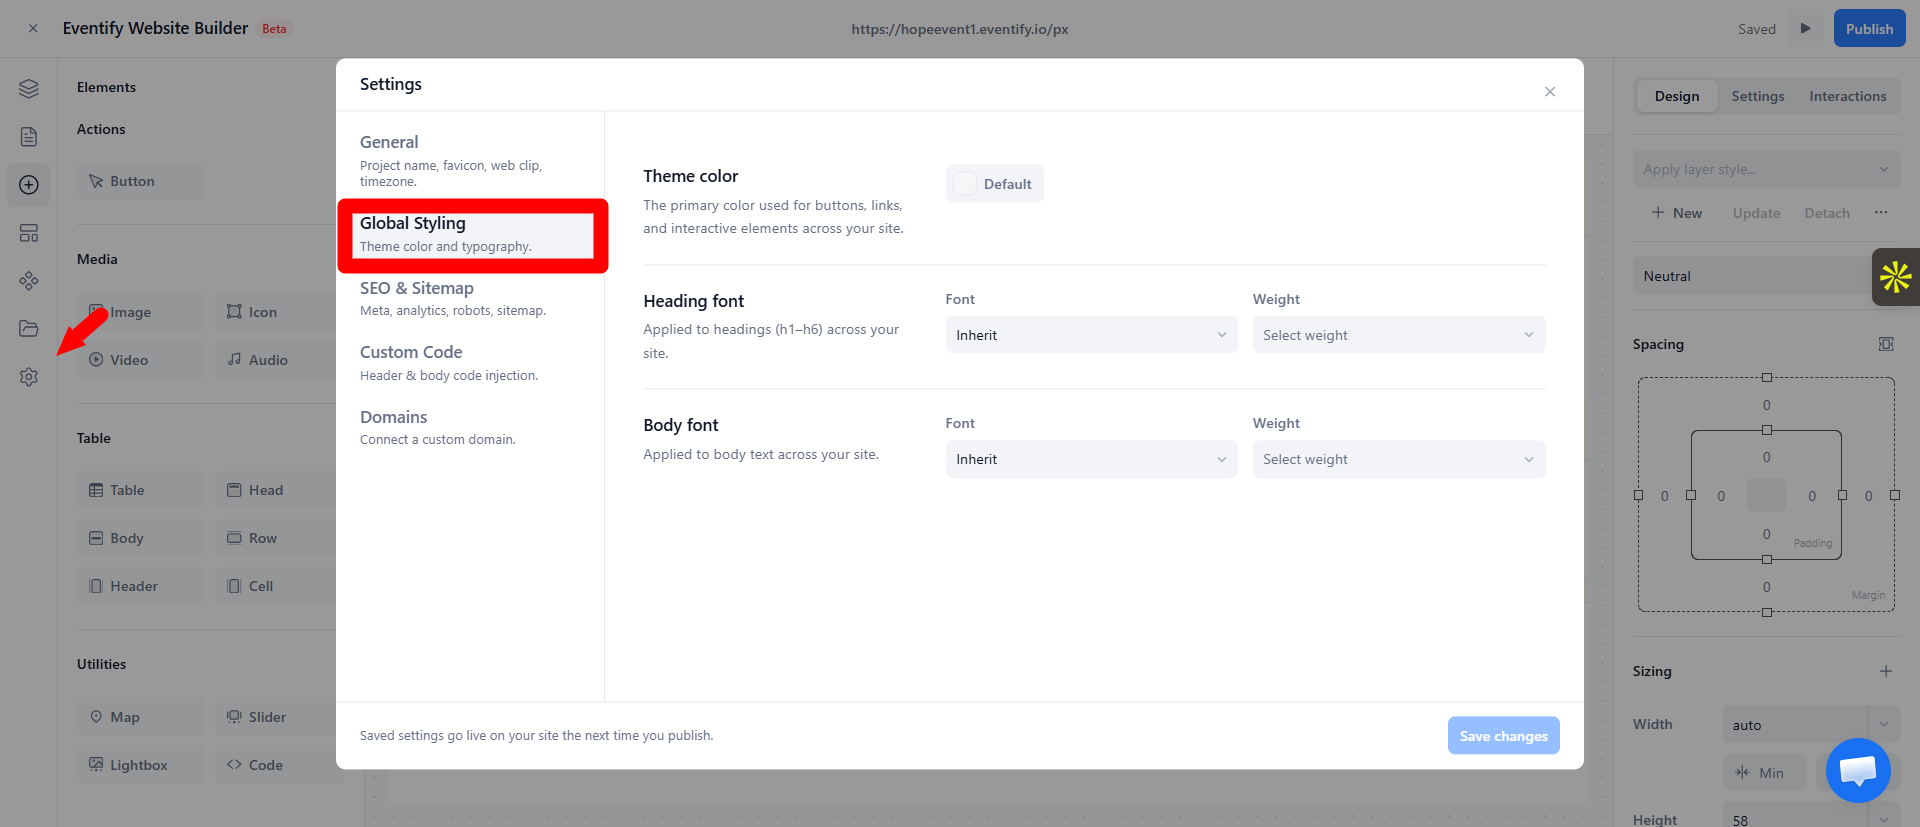The height and width of the screenshot is (827, 1920).
Task: Open the live chat bubble
Action: 1858,770
